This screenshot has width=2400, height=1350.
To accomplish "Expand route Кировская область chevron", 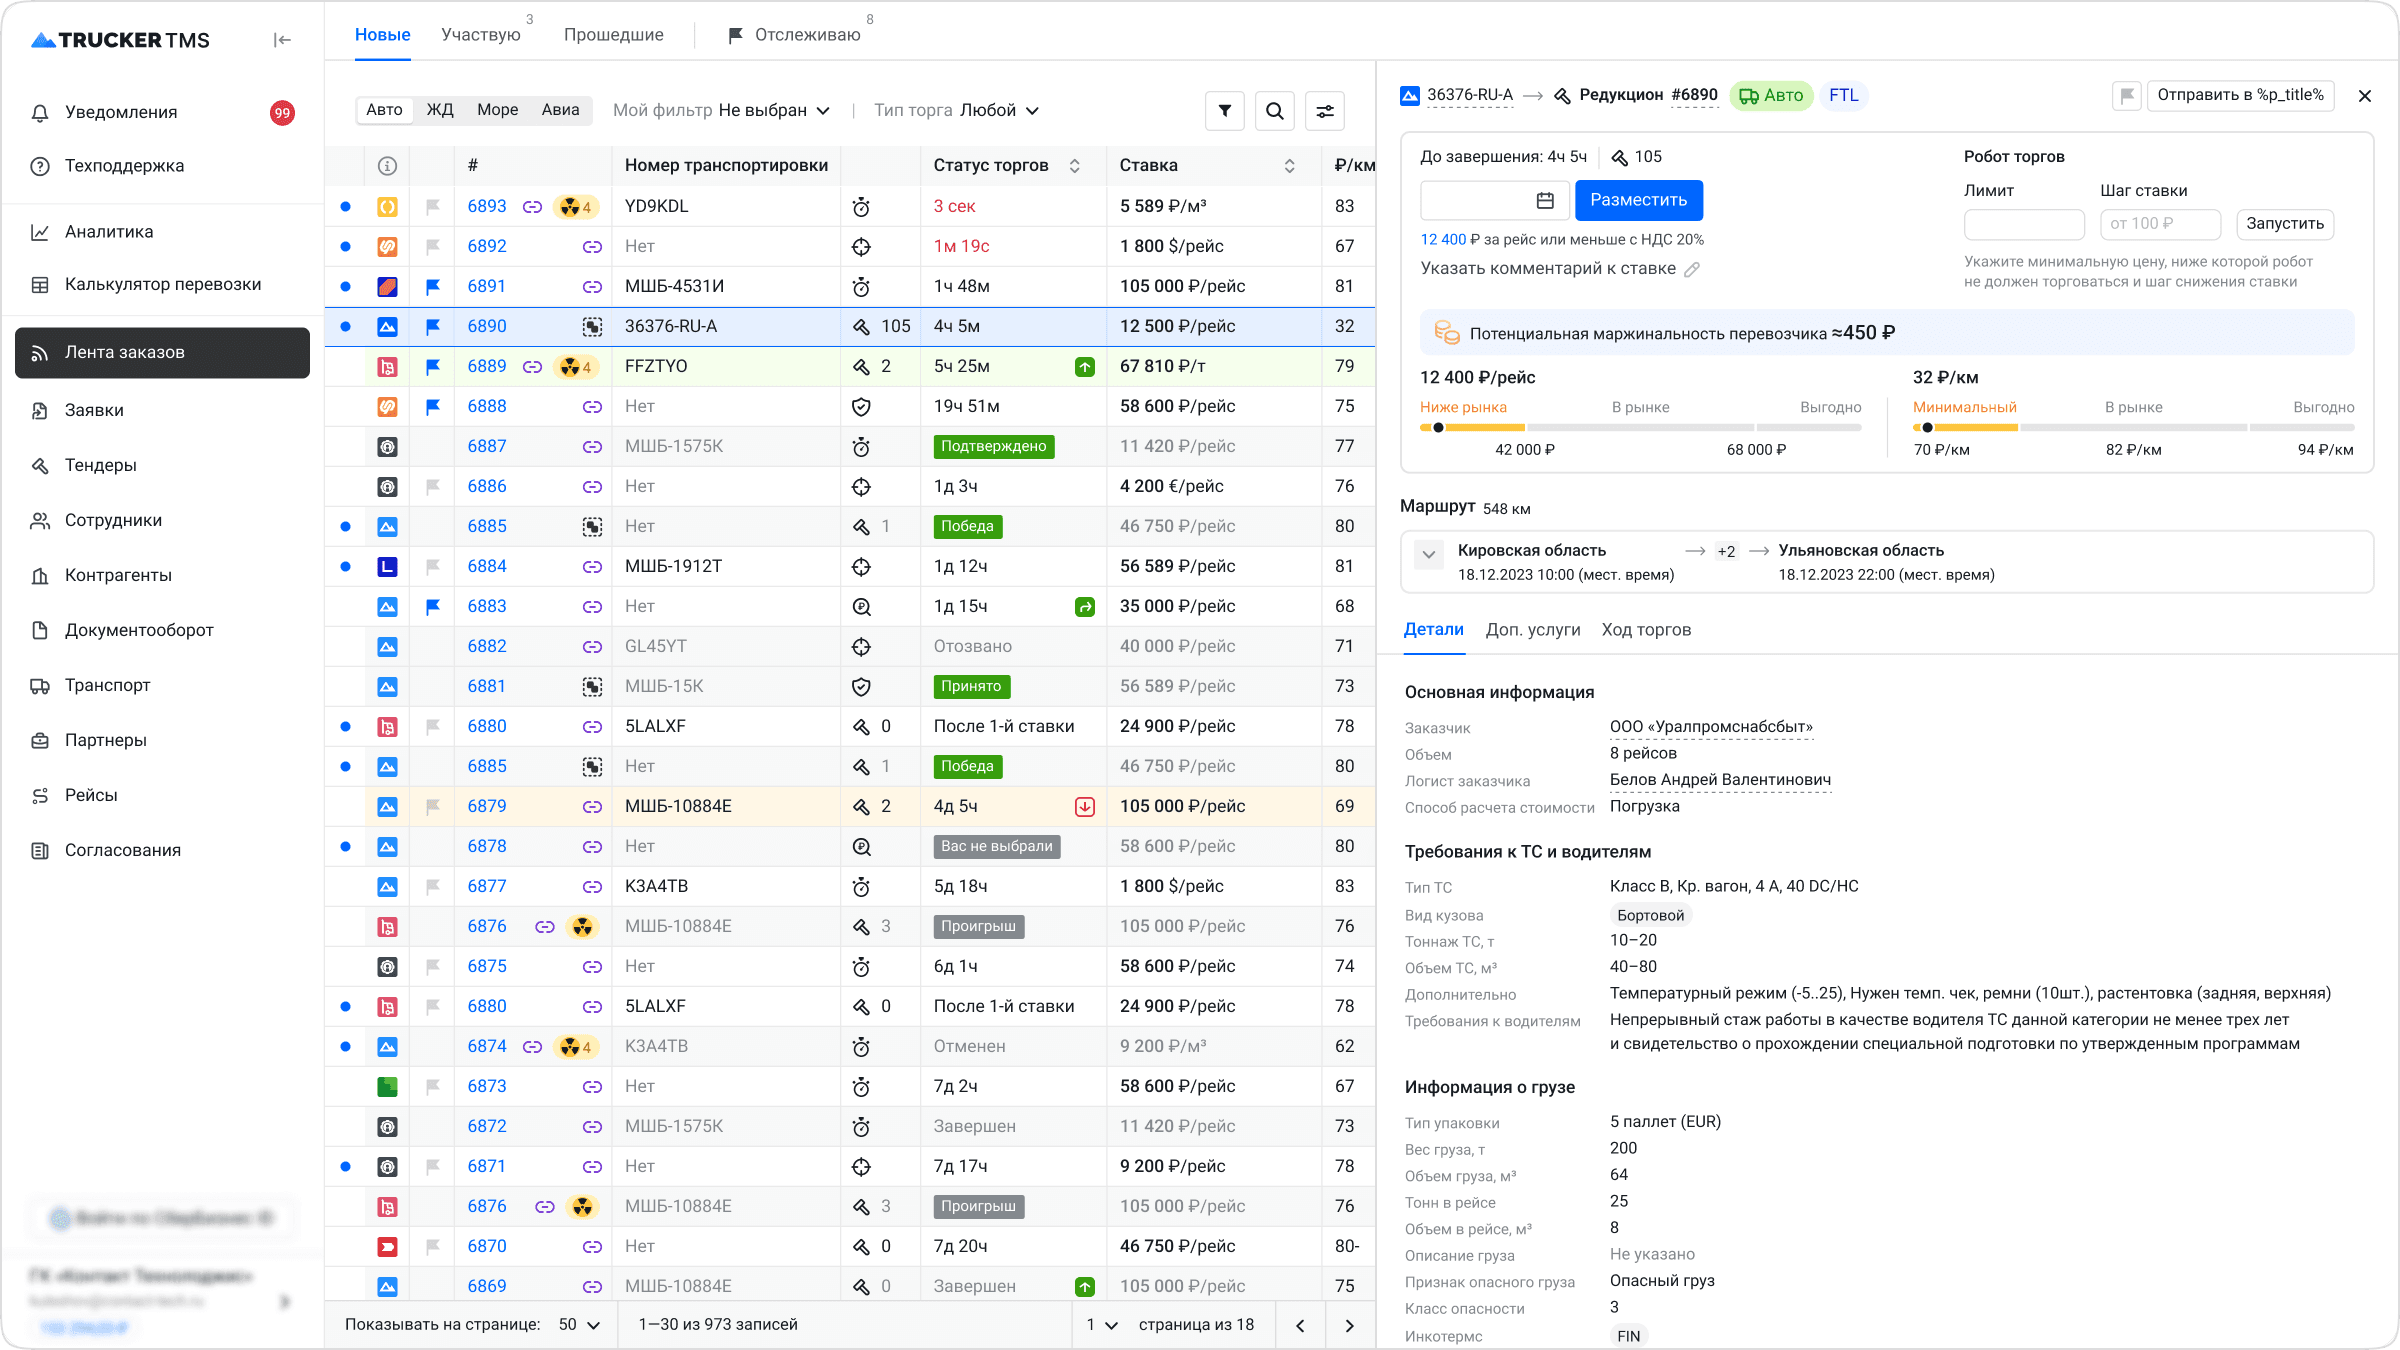I will click(1429, 554).
